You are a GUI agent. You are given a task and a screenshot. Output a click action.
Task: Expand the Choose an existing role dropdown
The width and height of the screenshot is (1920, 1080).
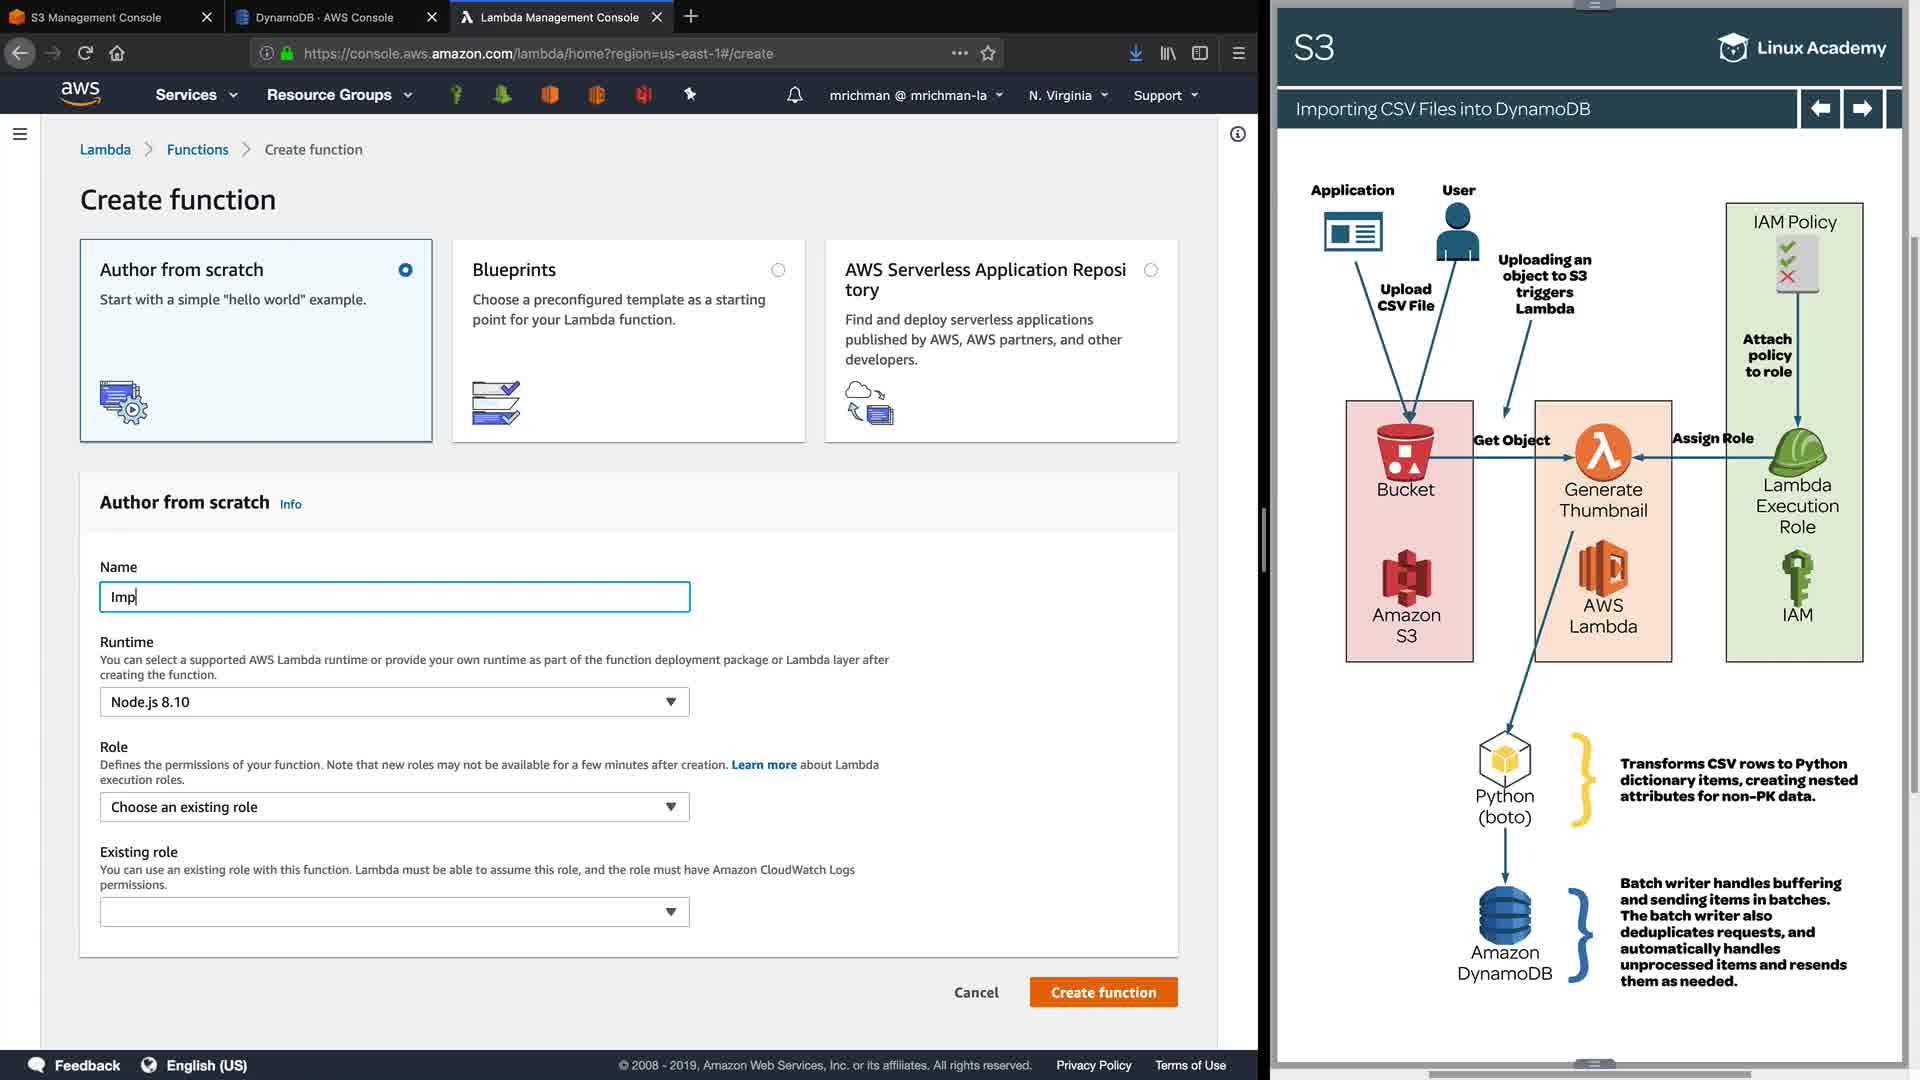[x=394, y=807]
